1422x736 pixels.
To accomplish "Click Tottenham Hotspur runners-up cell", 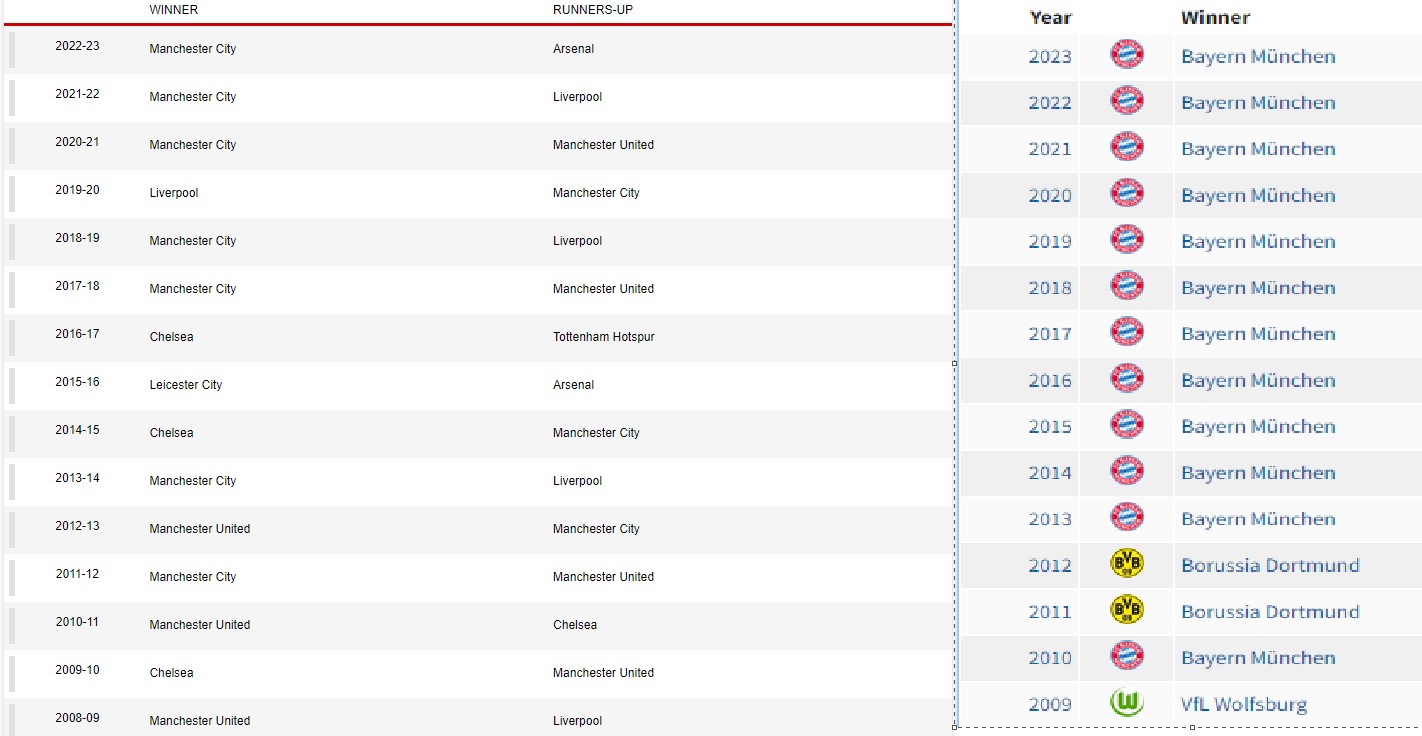I will click(604, 337).
